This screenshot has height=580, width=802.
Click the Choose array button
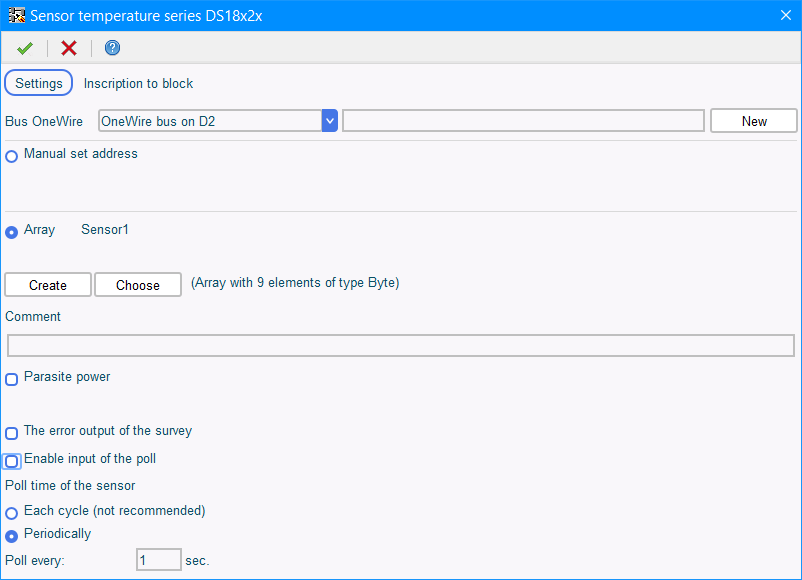pos(138,284)
